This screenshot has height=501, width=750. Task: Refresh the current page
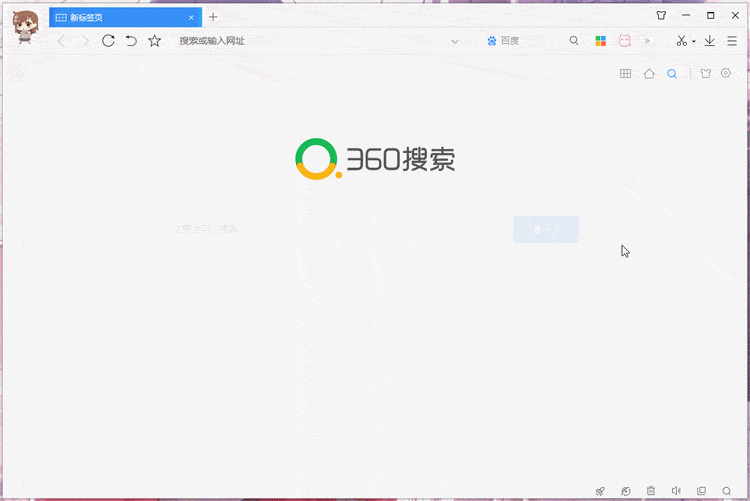(109, 41)
